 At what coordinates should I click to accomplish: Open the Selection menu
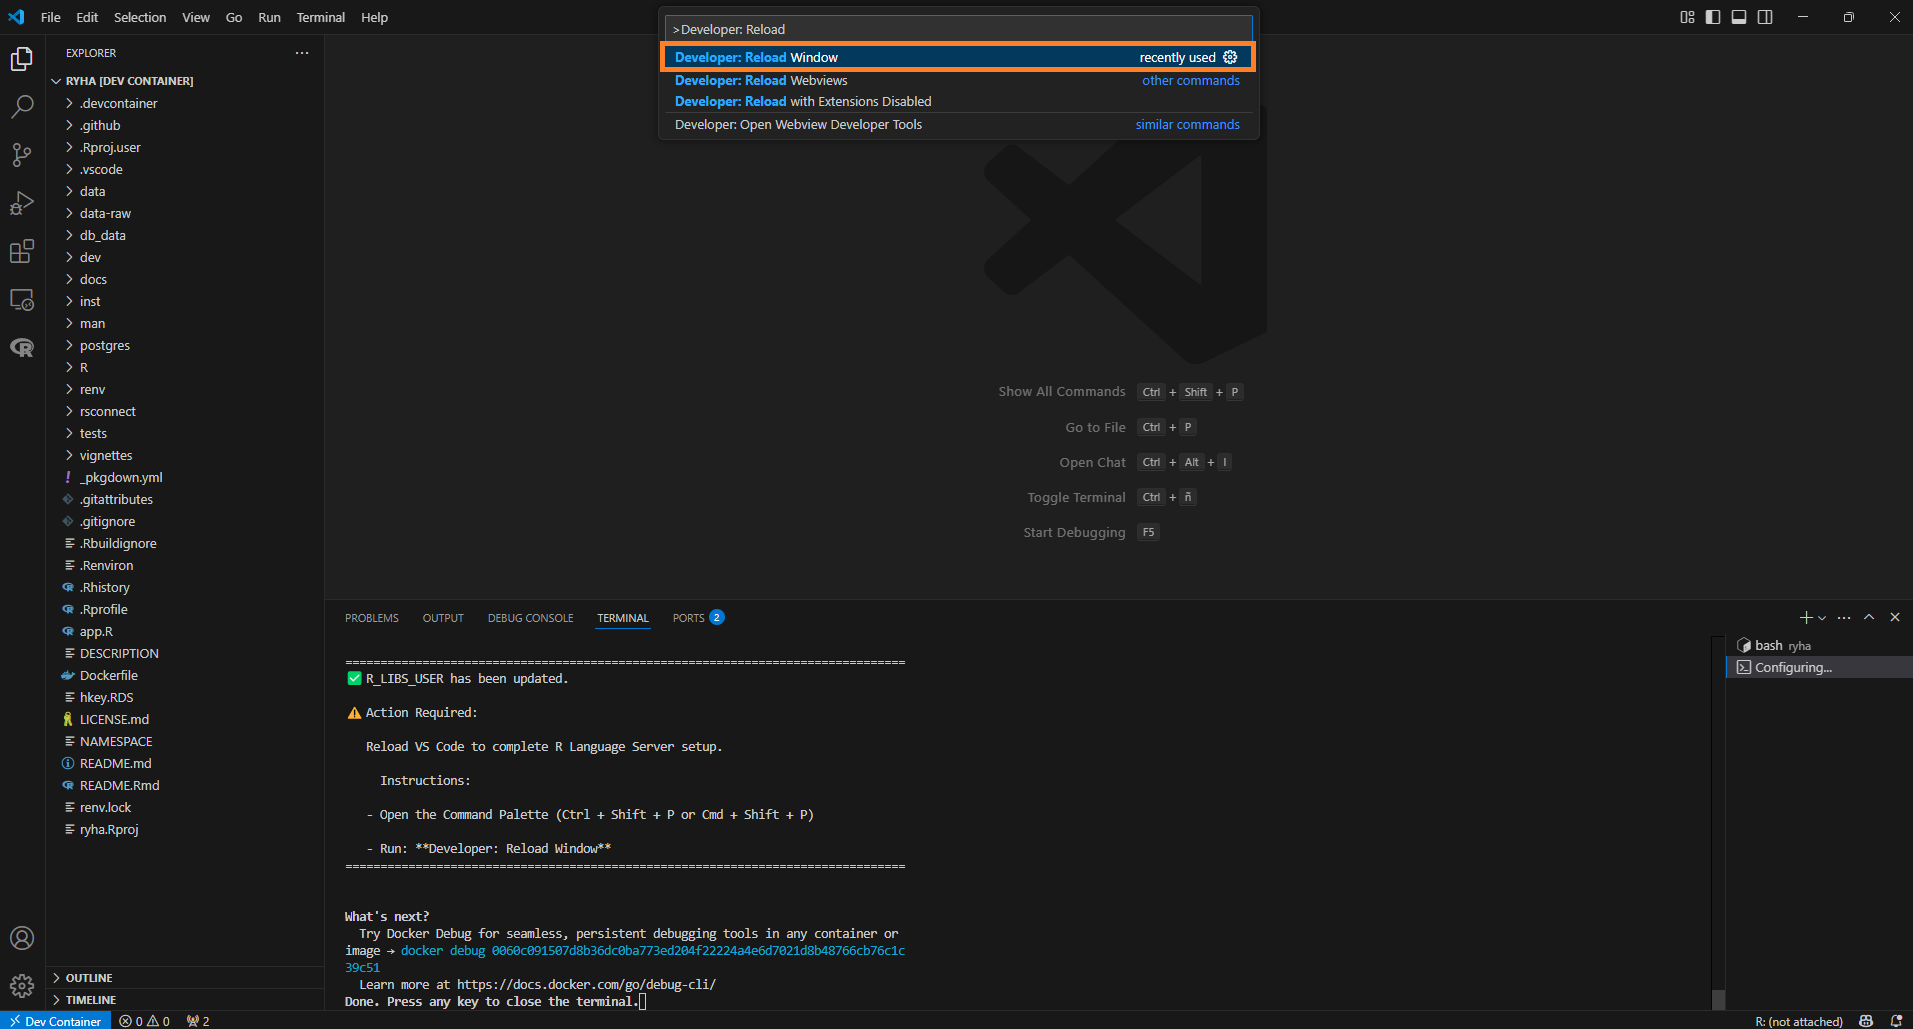pos(140,17)
